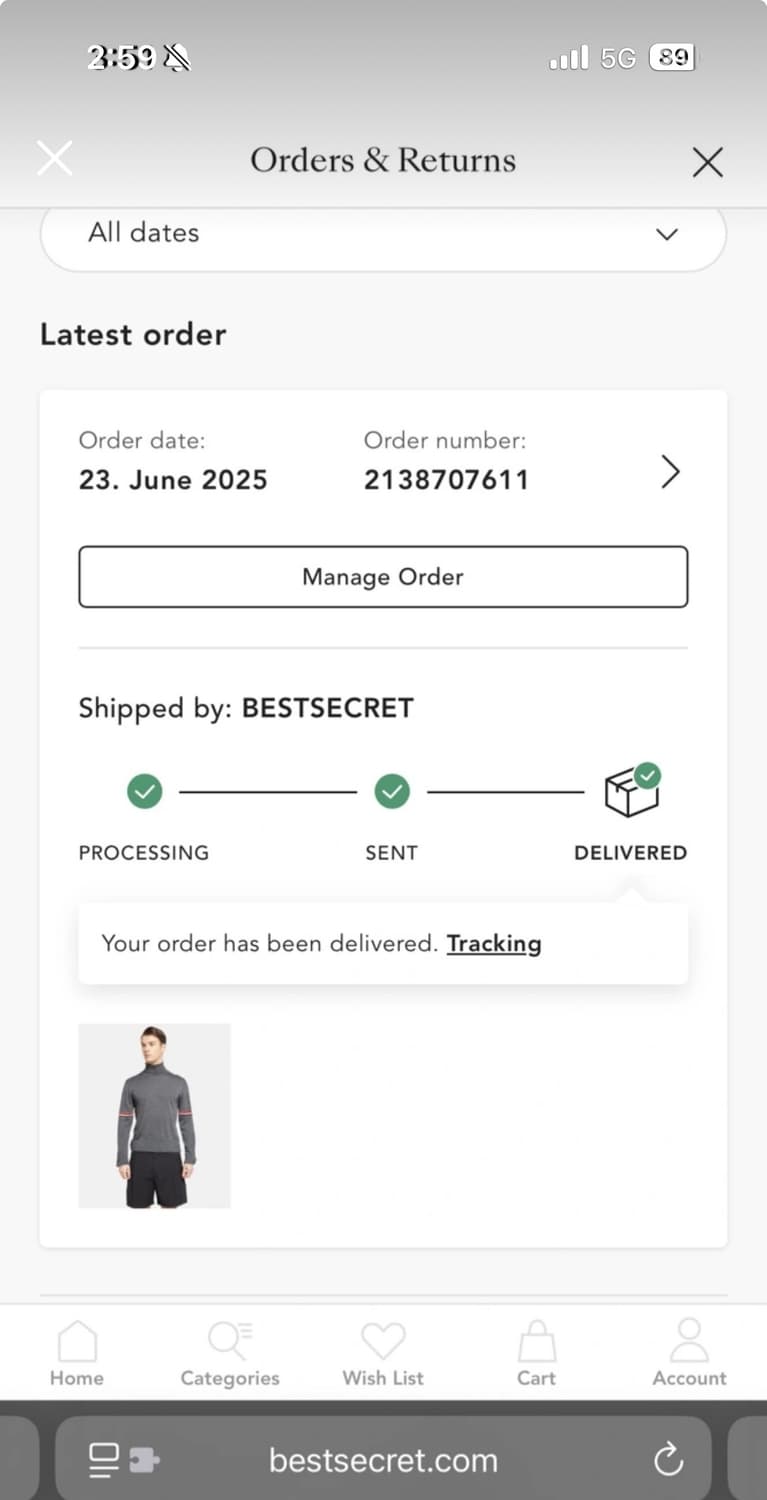
Task: Open the Cart bag icon
Action: (x=537, y=1341)
